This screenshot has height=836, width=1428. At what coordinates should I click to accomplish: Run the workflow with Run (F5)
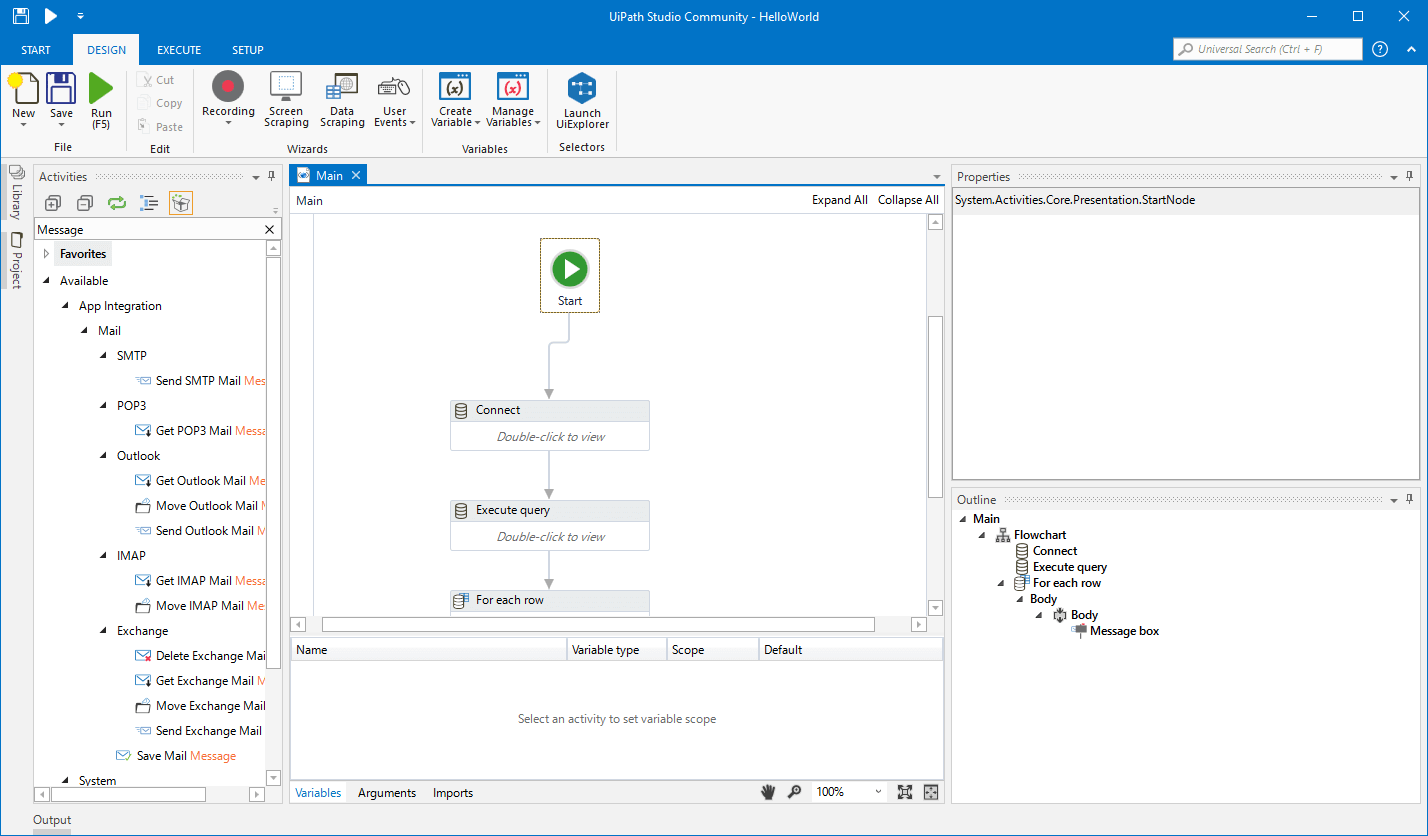101,100
